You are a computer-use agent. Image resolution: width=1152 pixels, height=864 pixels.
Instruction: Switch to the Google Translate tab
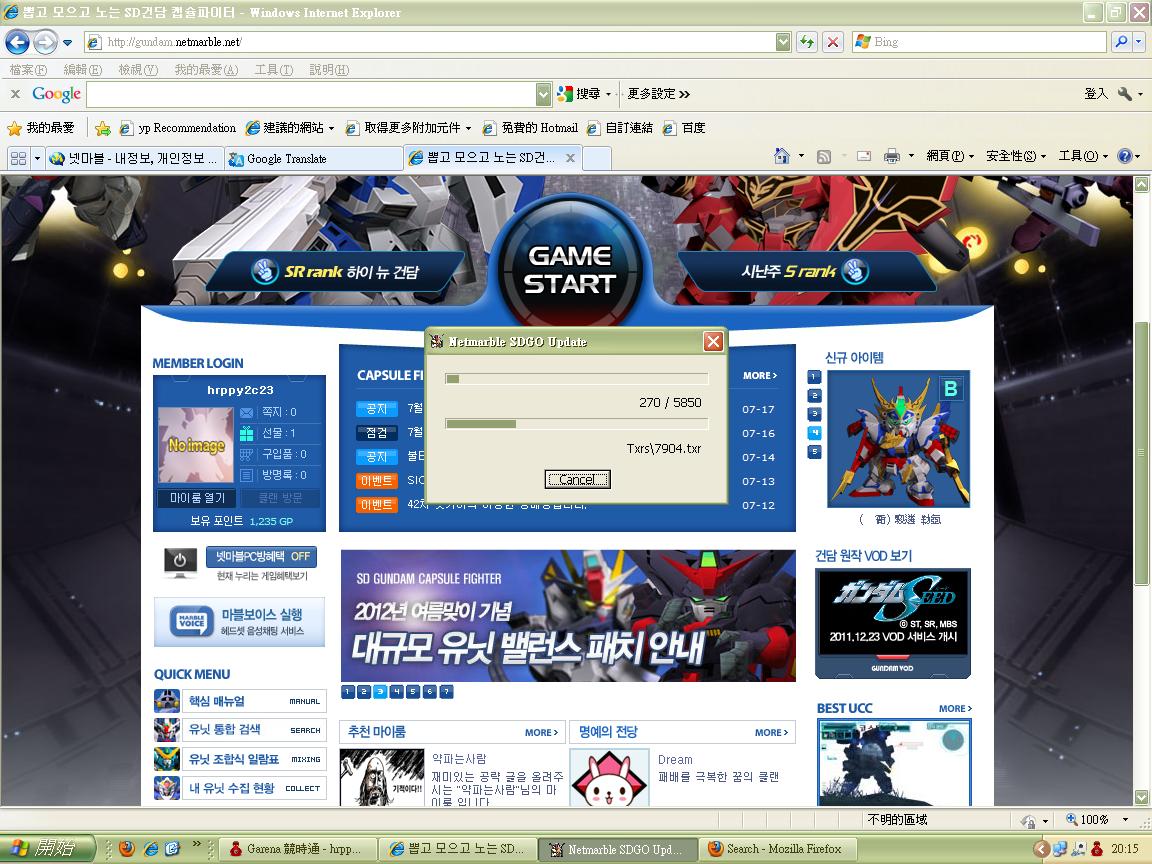(312, 159)
